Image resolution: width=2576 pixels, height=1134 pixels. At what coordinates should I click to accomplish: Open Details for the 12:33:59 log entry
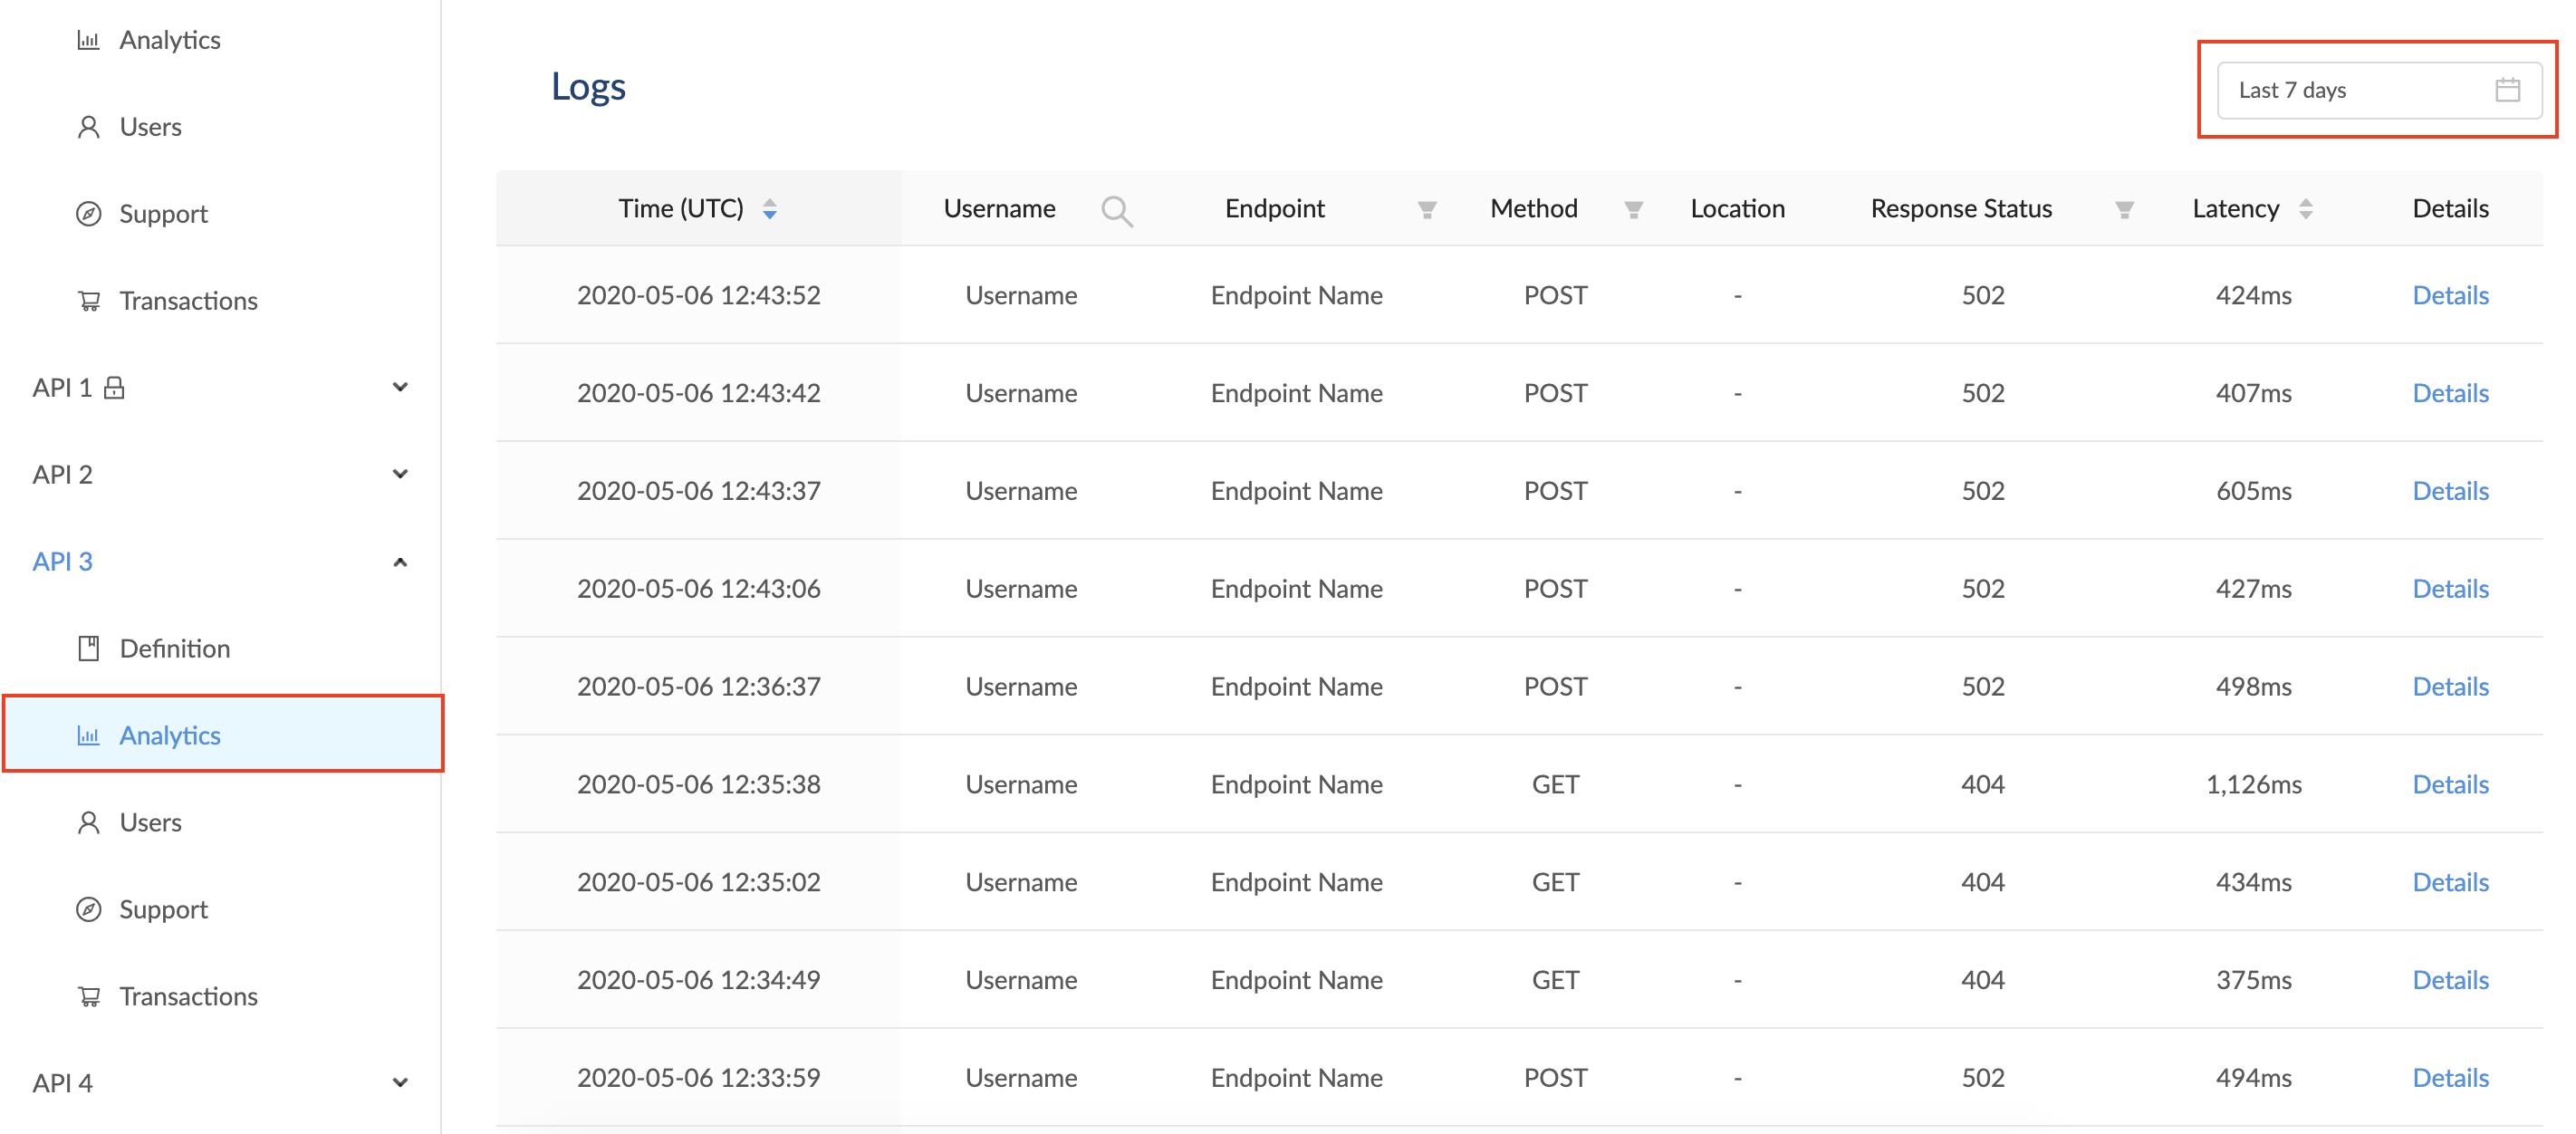click(x=2449, y=1078)
